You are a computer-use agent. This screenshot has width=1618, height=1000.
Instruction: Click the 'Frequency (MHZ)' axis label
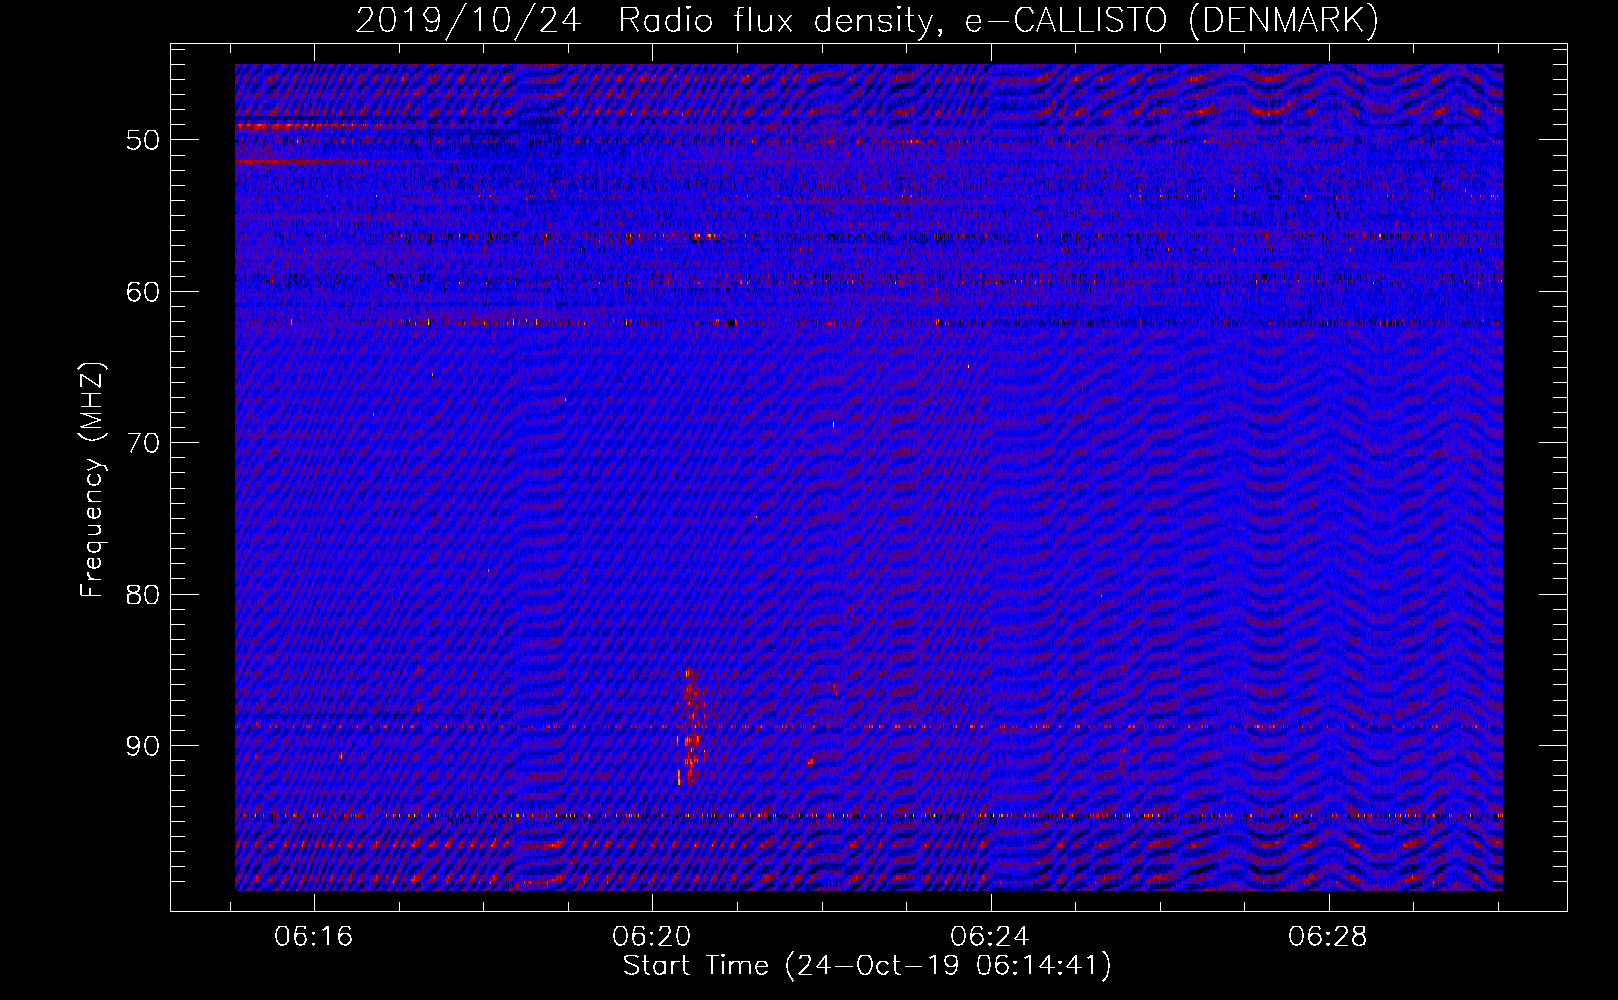[x=91, y=480]
